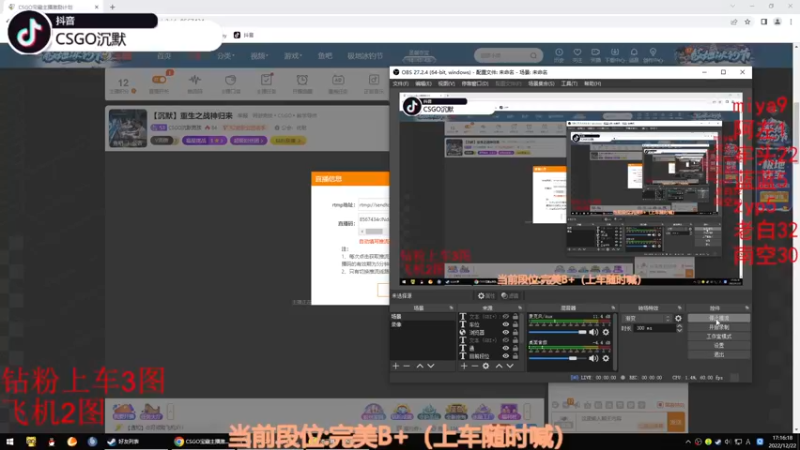Viewport: 800px width, 450px height.
Task: Open the 帮助(H) menu in OBS
Action: coord(592,84)
